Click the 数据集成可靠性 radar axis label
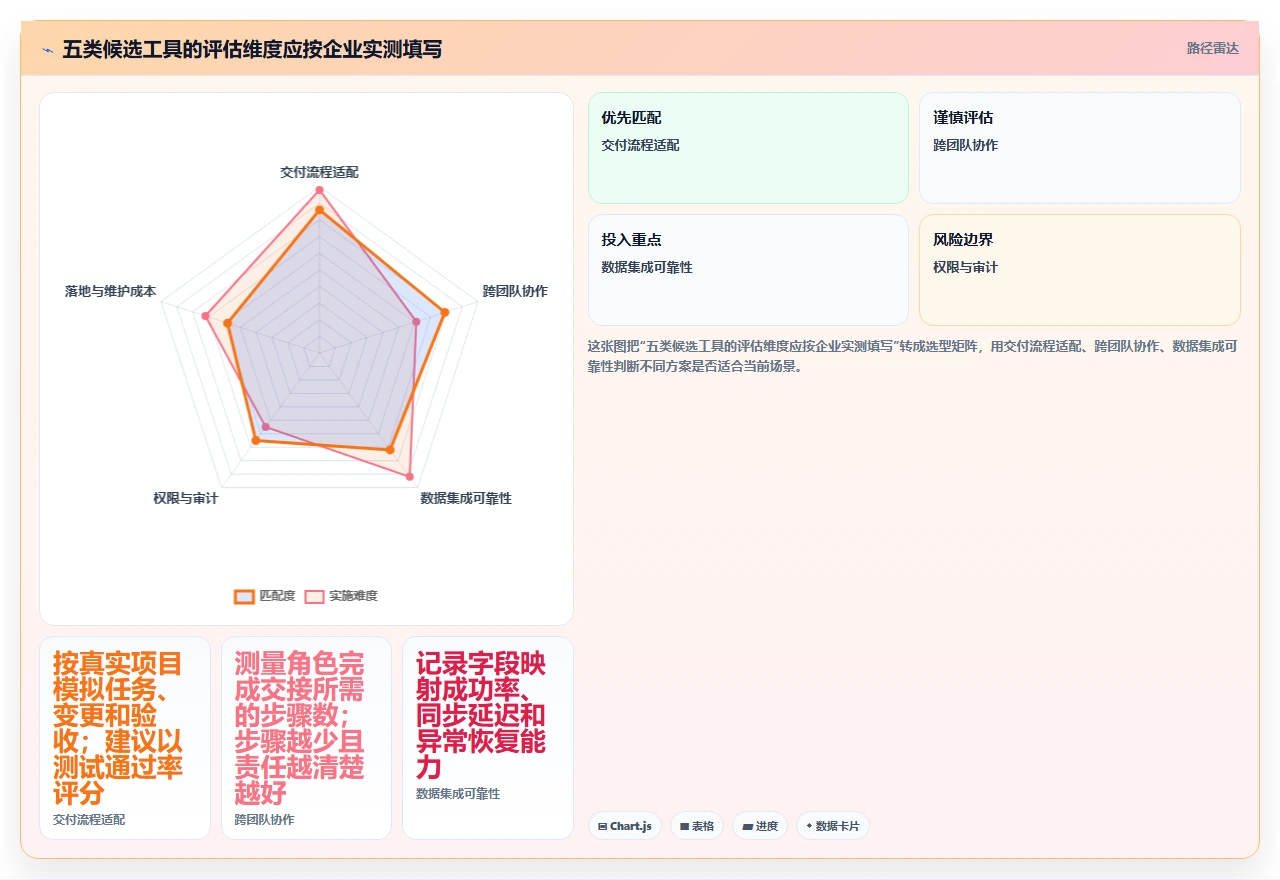1280x880 pixels. click(466, 498)
